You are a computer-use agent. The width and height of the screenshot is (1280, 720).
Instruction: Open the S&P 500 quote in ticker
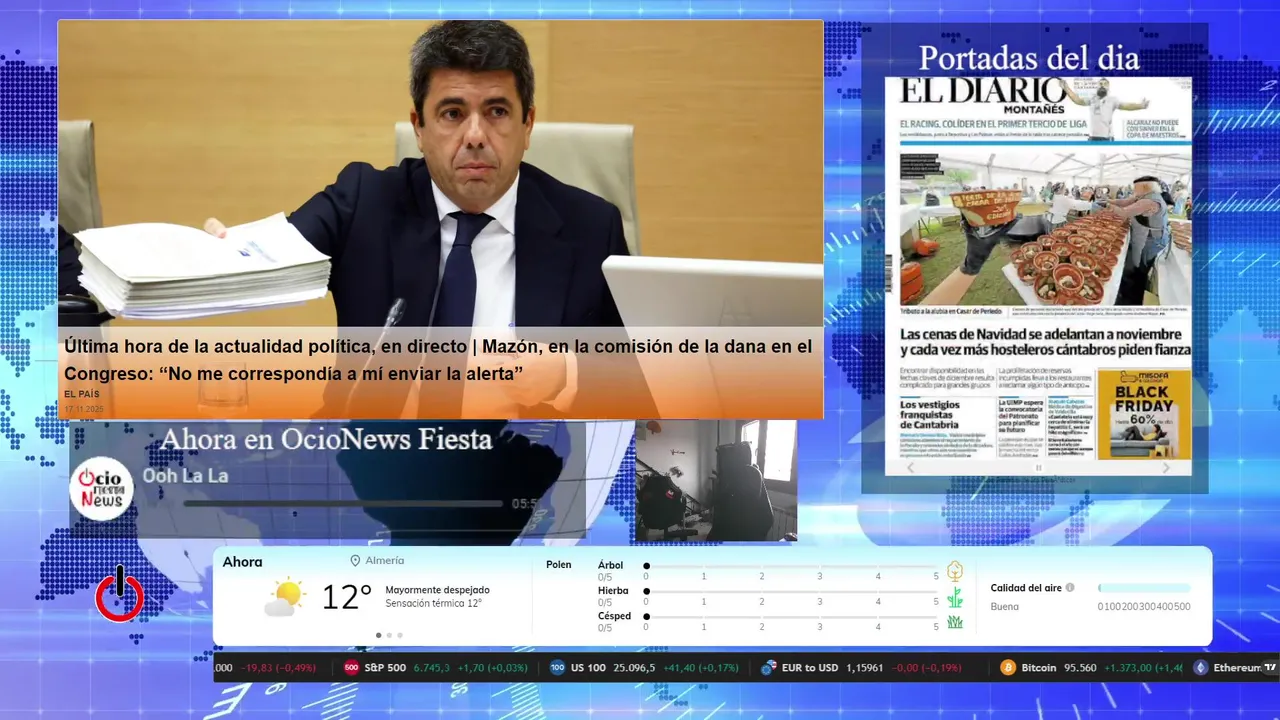click(x=435, y=668)
